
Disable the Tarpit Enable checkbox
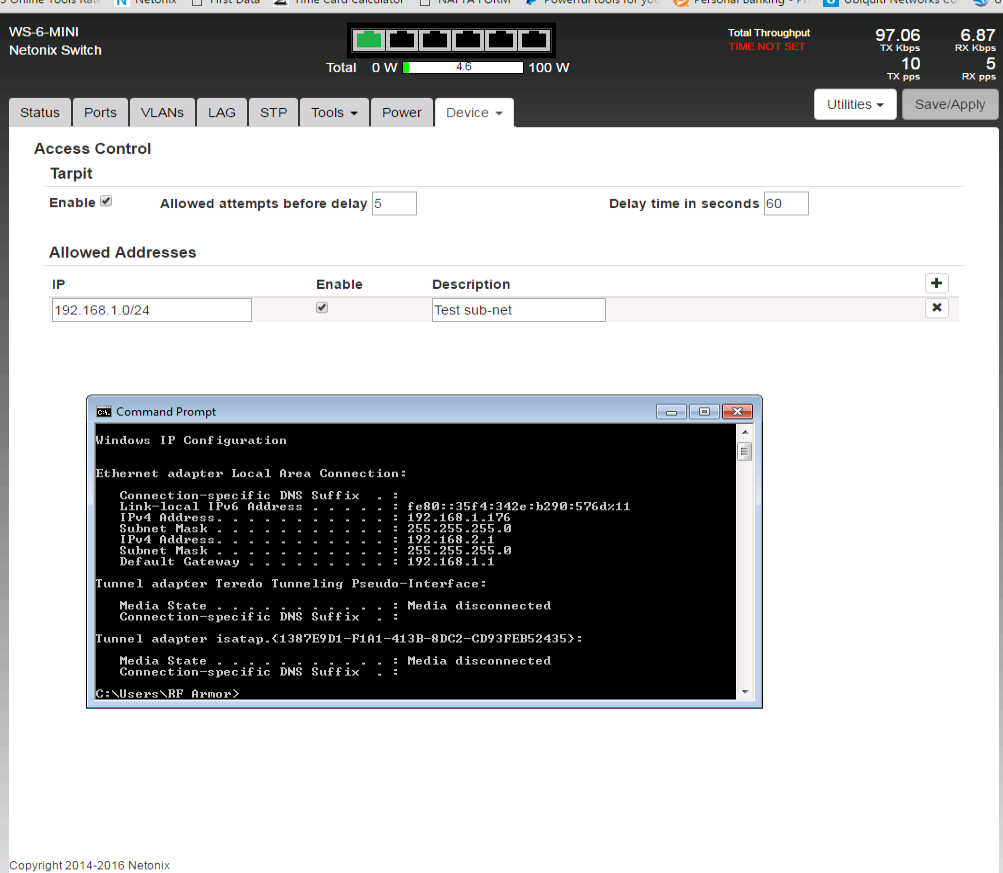coord(106,202)
